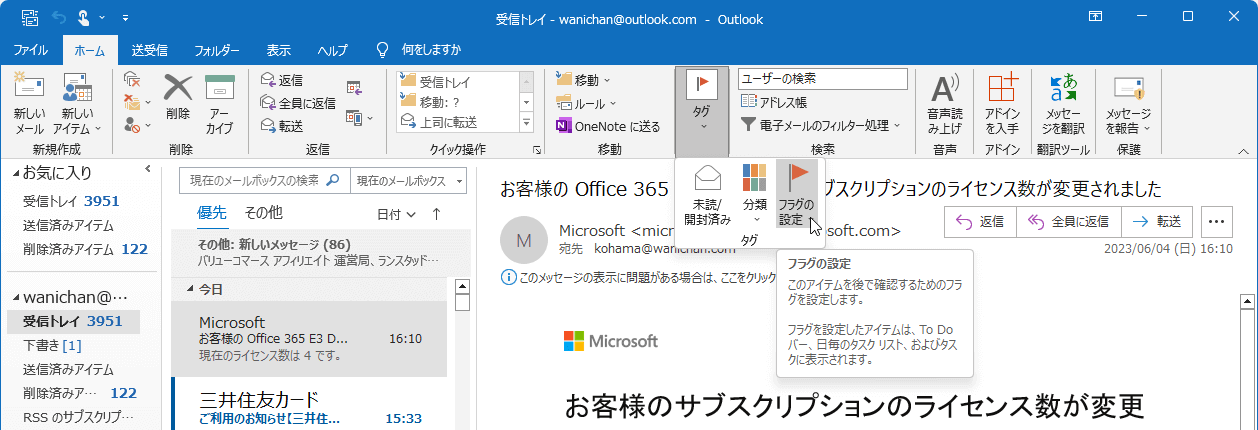This screenshot has width=1258, height=430.
Task: Switch to the ヘルプ tab
Action: [333, 50]
